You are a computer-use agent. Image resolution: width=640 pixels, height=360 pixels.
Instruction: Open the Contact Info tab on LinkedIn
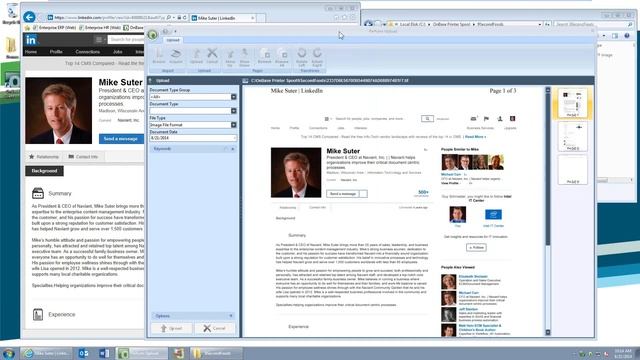tap(83, 157)
